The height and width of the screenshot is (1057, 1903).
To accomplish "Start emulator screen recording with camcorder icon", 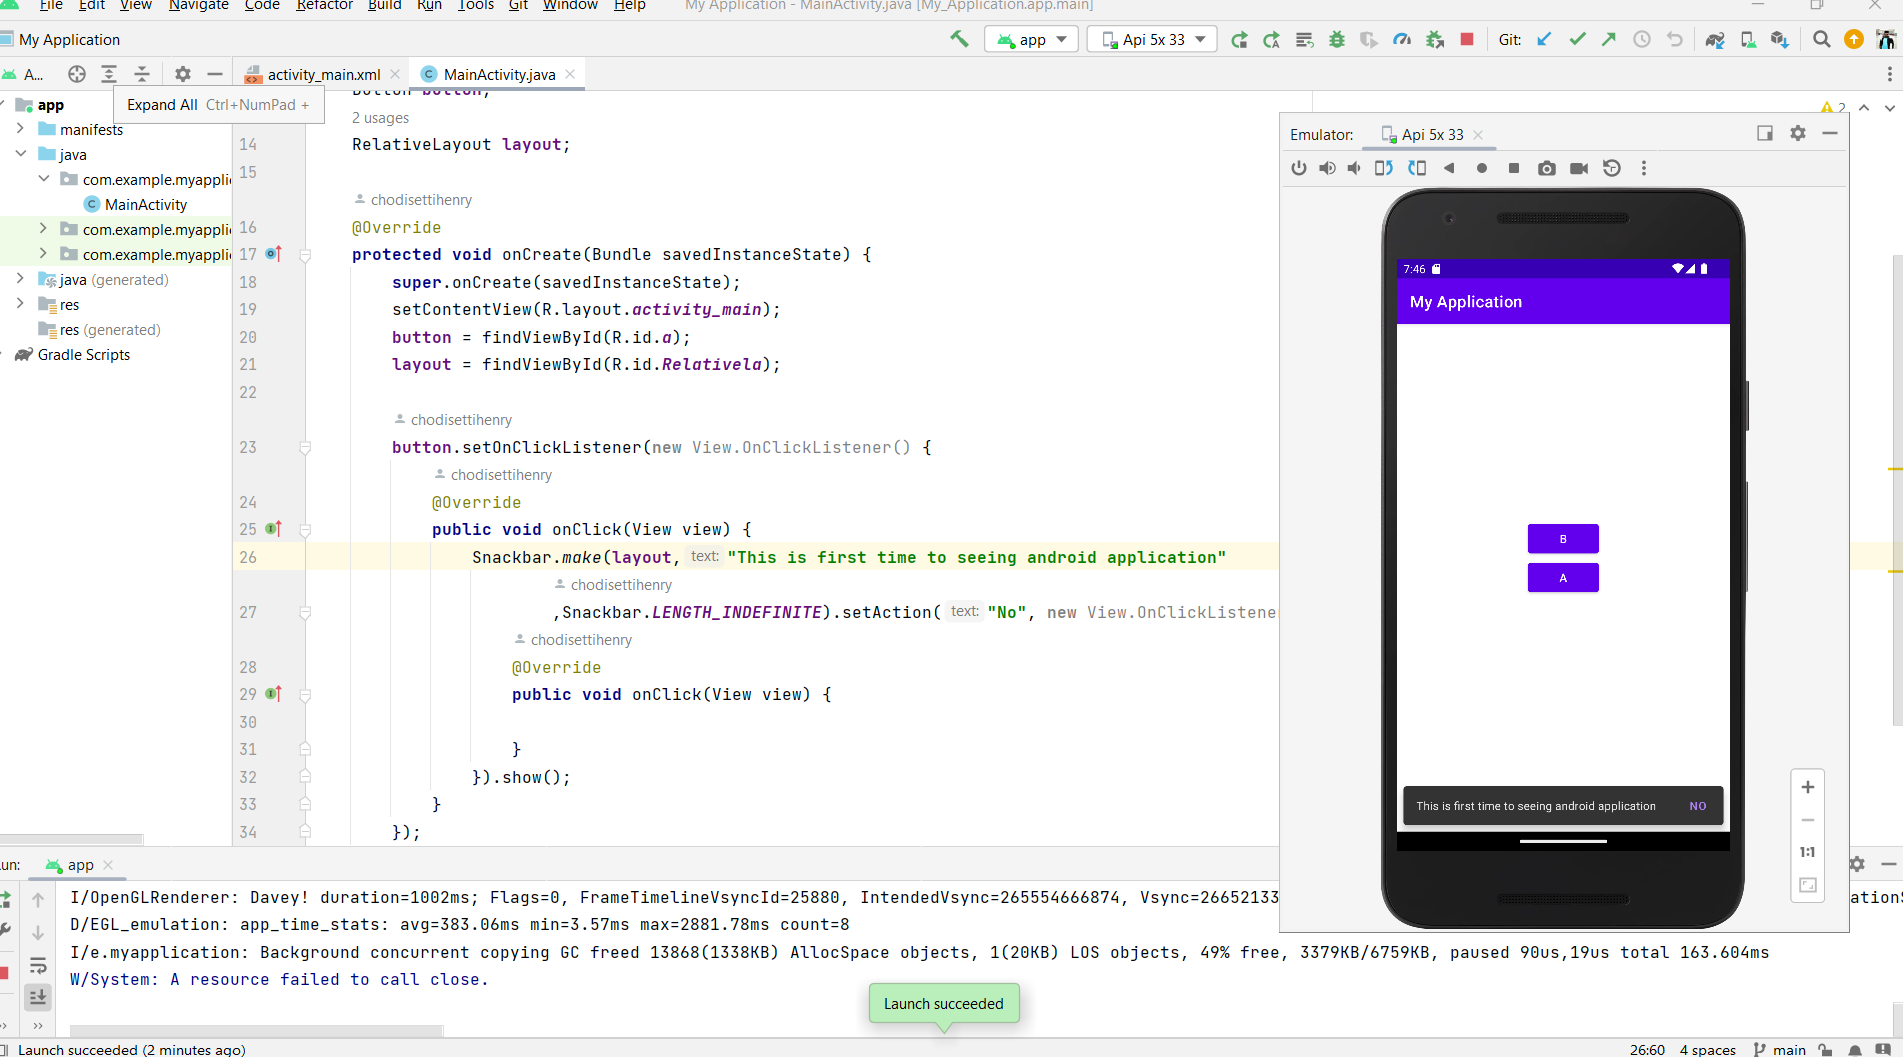I will tap(1579, 168).
